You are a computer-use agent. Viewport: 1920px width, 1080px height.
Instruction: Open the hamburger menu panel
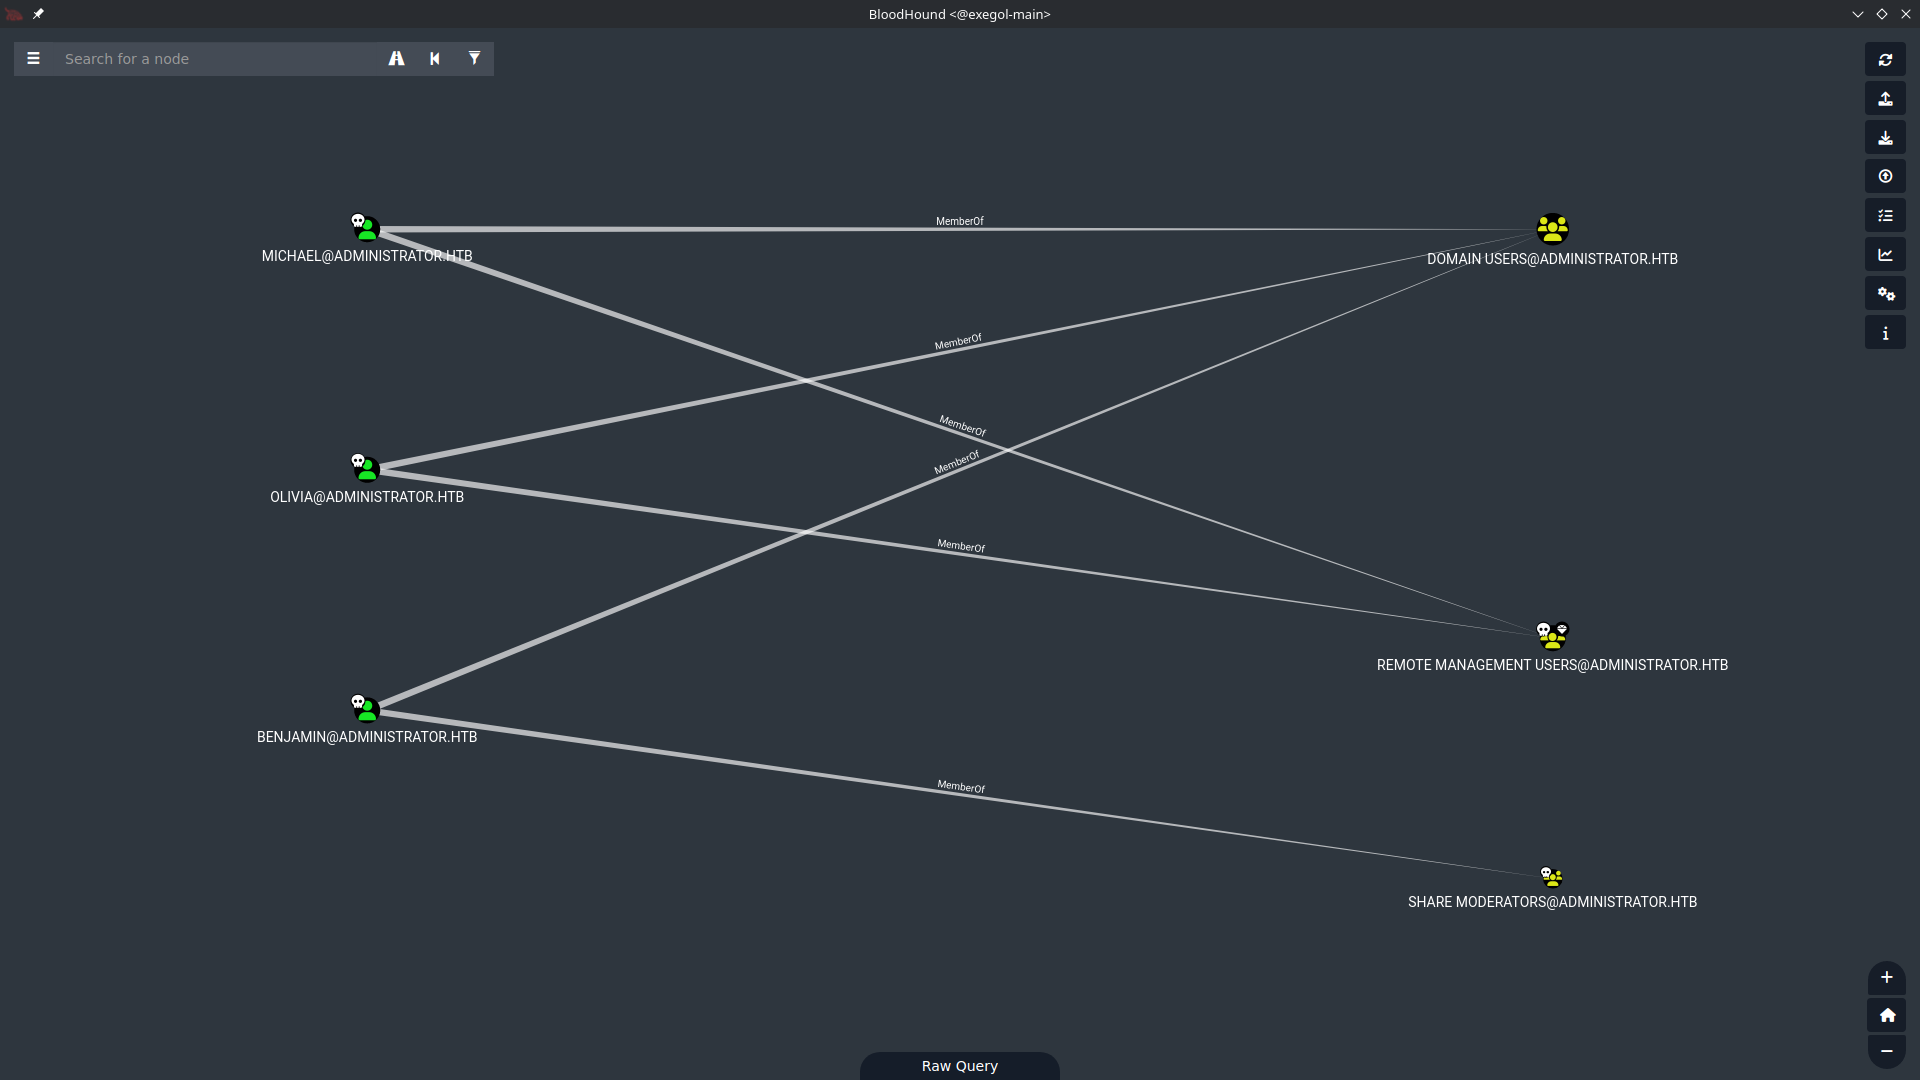click(x=33, y=59)
